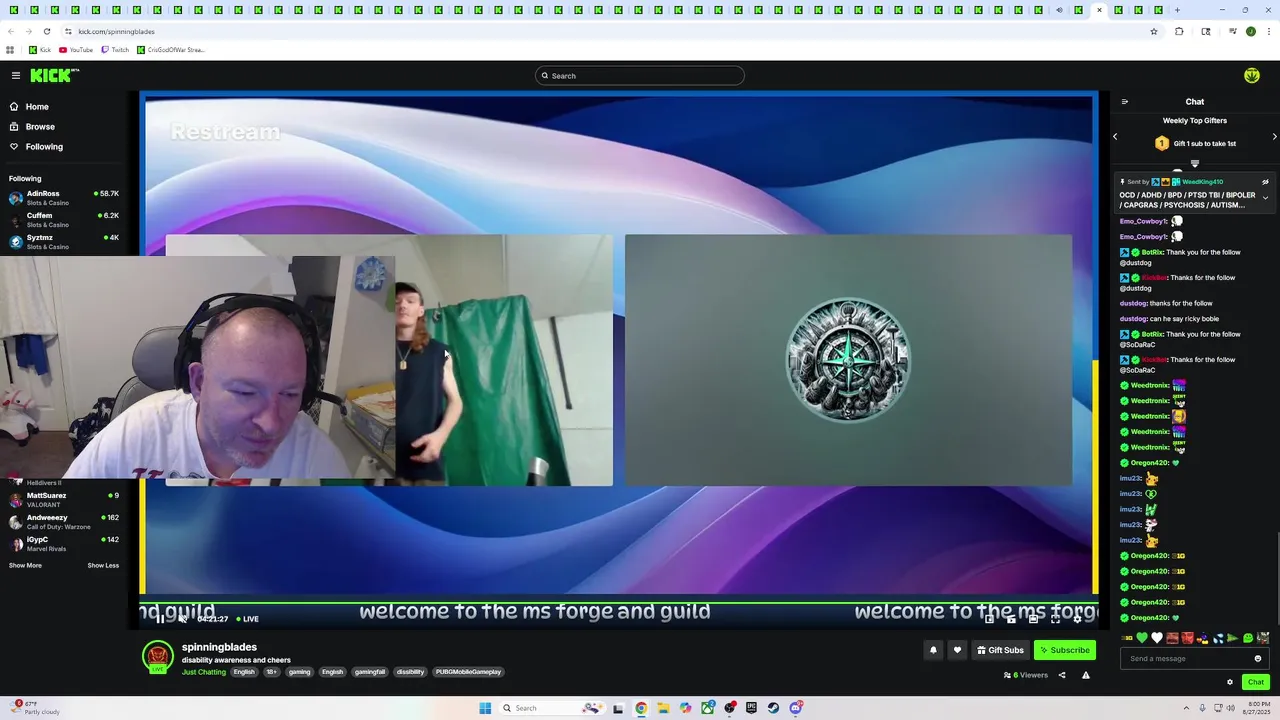Click the Kick logo
The height and width of the screenshot is (720, 1280).
[x=54, y=75]
